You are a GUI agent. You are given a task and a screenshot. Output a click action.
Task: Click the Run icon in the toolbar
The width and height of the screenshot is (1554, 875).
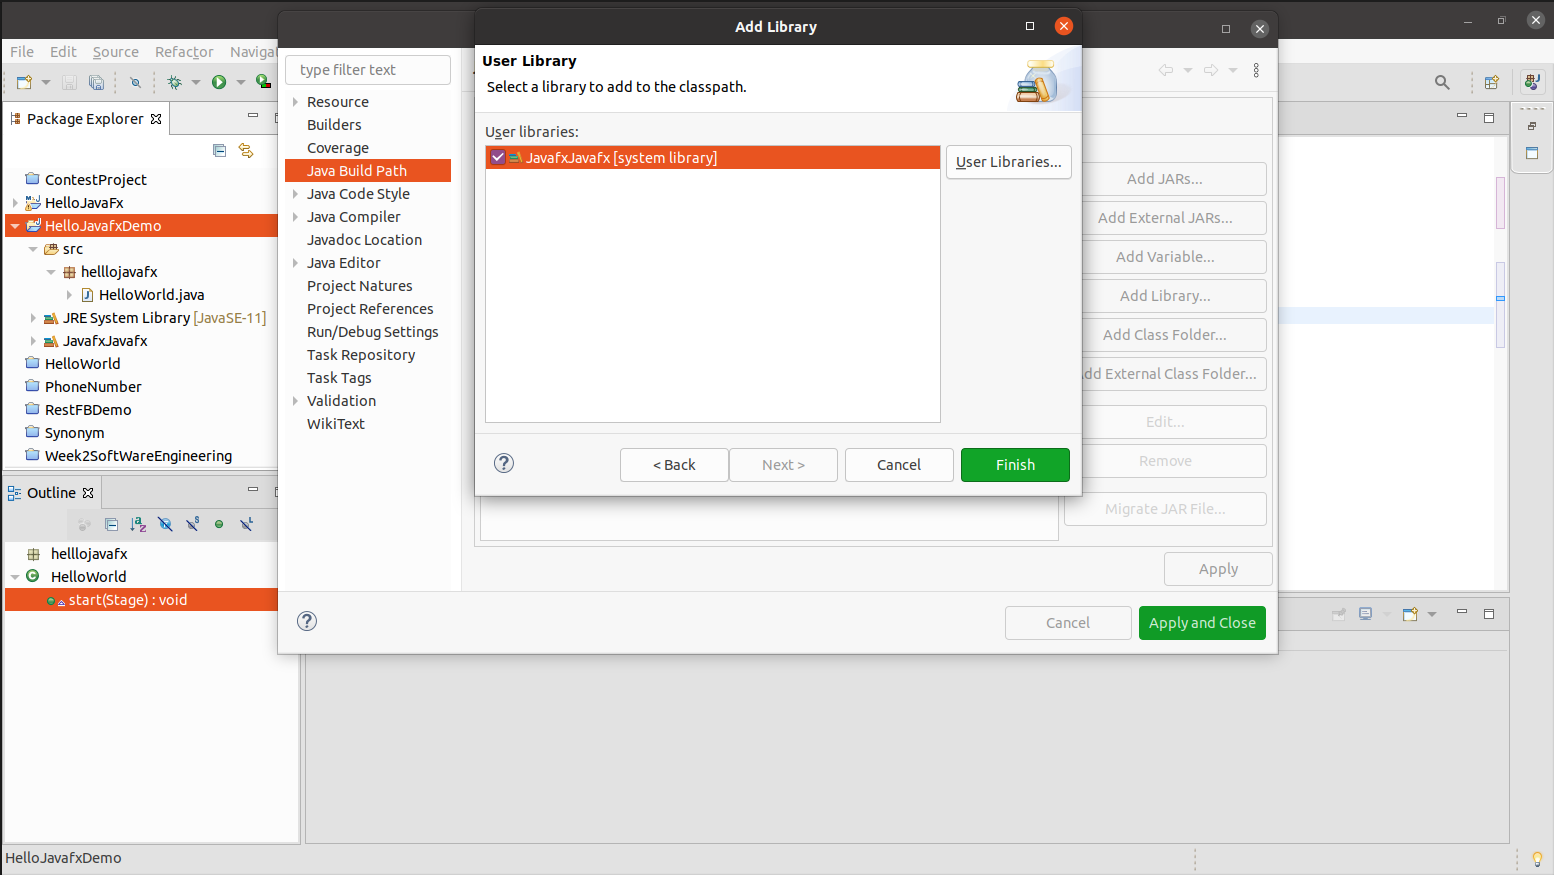(218, 82)
